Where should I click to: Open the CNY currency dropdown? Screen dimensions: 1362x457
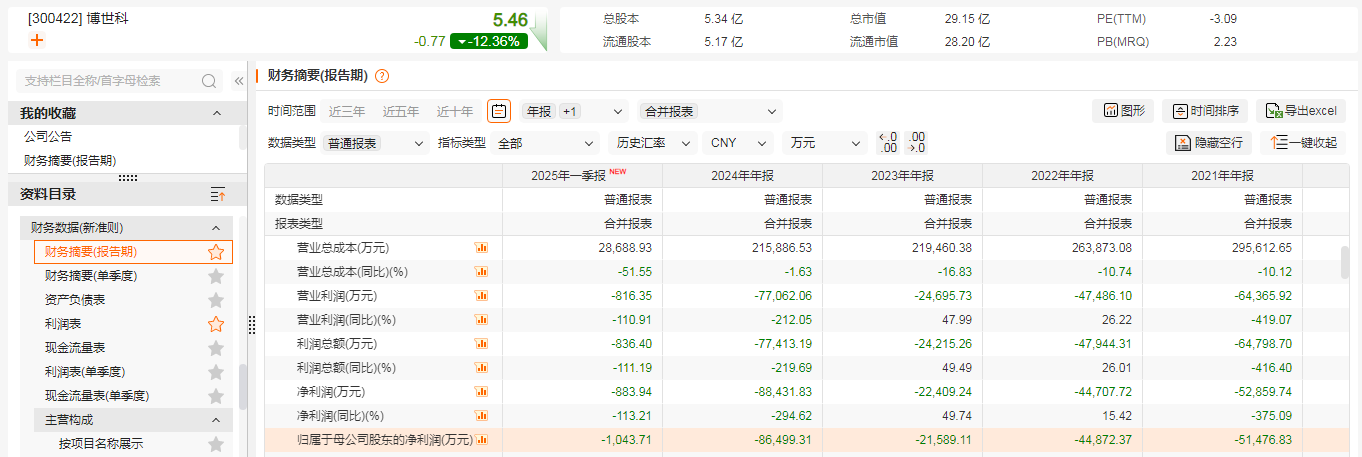(738, 143)
